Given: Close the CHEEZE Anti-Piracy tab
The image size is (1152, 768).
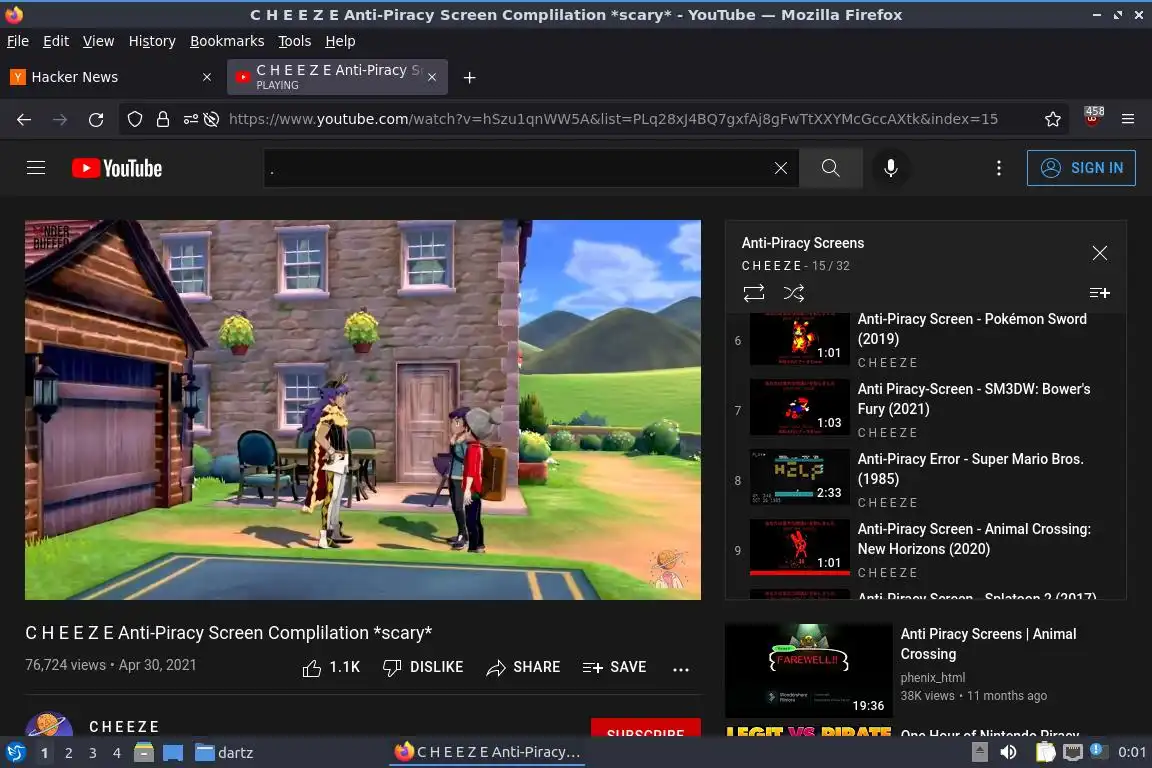Looking at the screenshot, I should click(432, 77).
